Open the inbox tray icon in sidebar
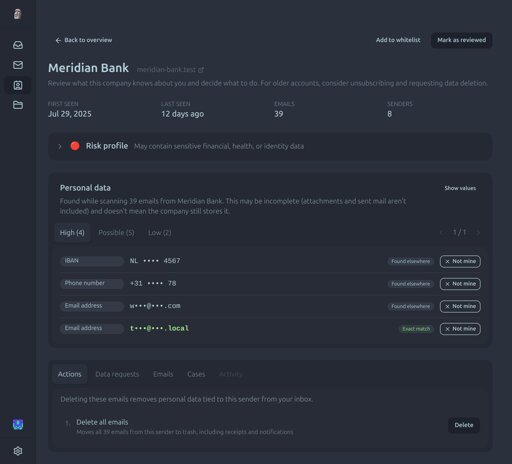 [18, 45]
